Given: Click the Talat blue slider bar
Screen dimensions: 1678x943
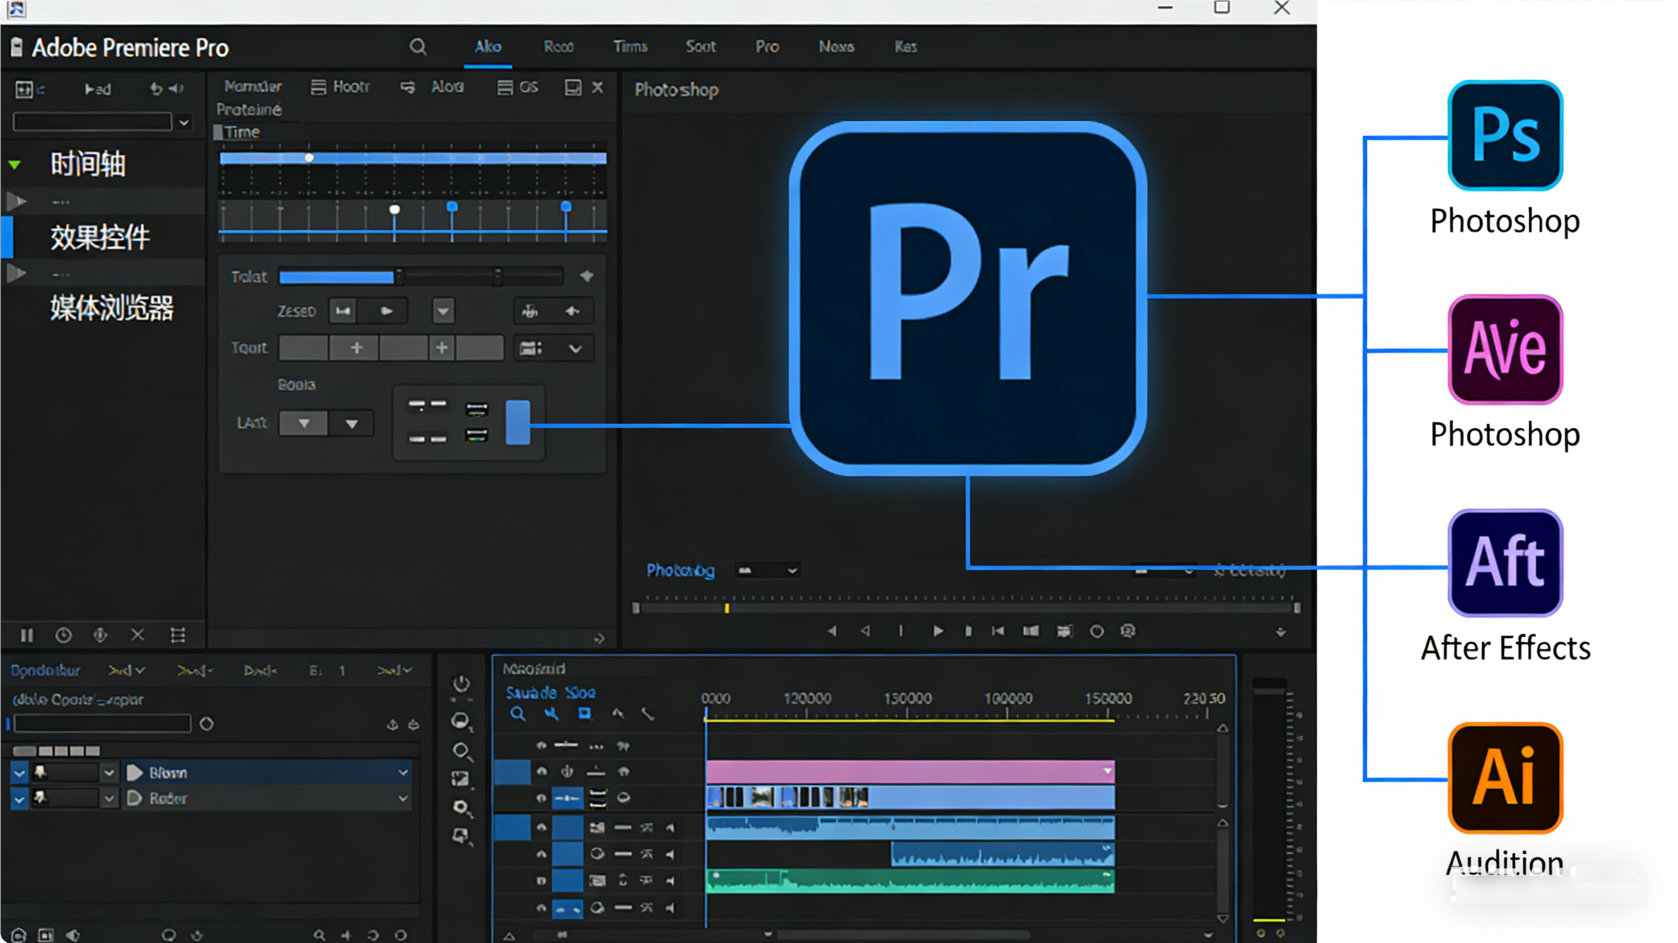Looking at the screenshot, I should [337, 277].
